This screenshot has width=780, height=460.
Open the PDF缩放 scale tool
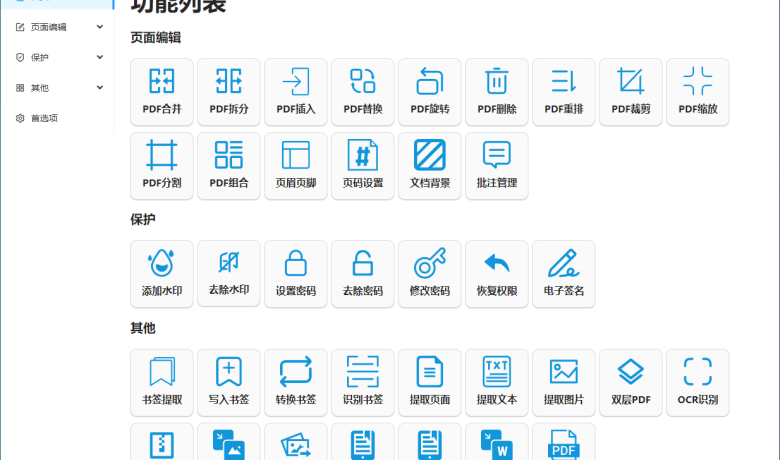[697, 92]
